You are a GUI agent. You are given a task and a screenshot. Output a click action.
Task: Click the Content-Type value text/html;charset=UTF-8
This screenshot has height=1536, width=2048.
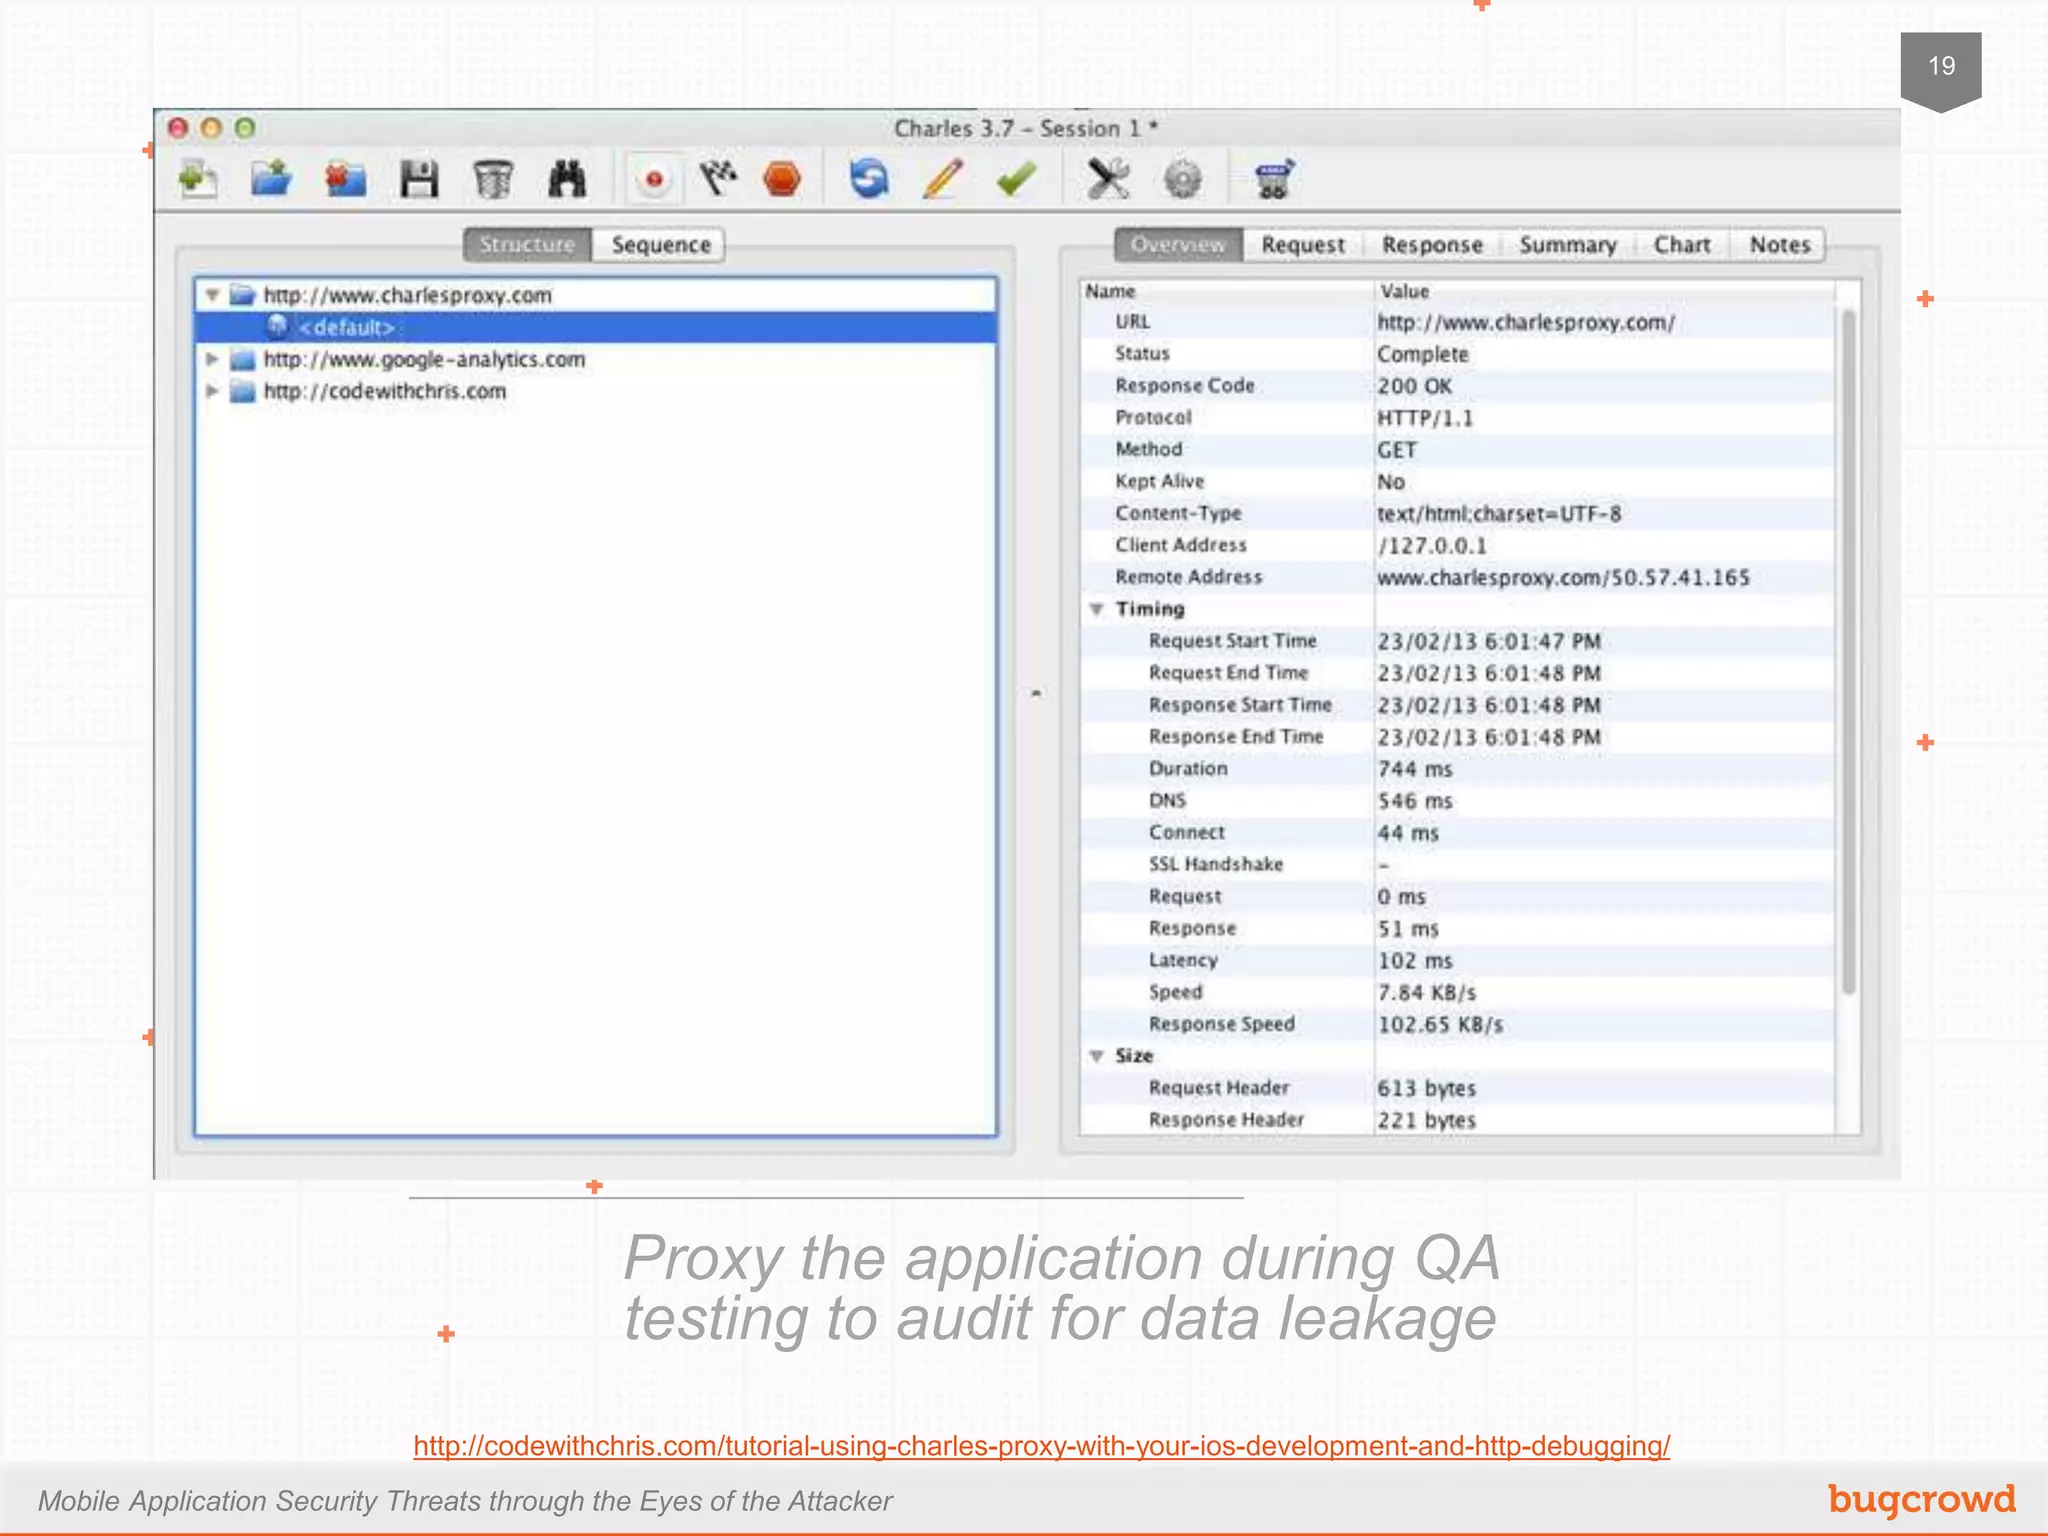point(1499,514)
